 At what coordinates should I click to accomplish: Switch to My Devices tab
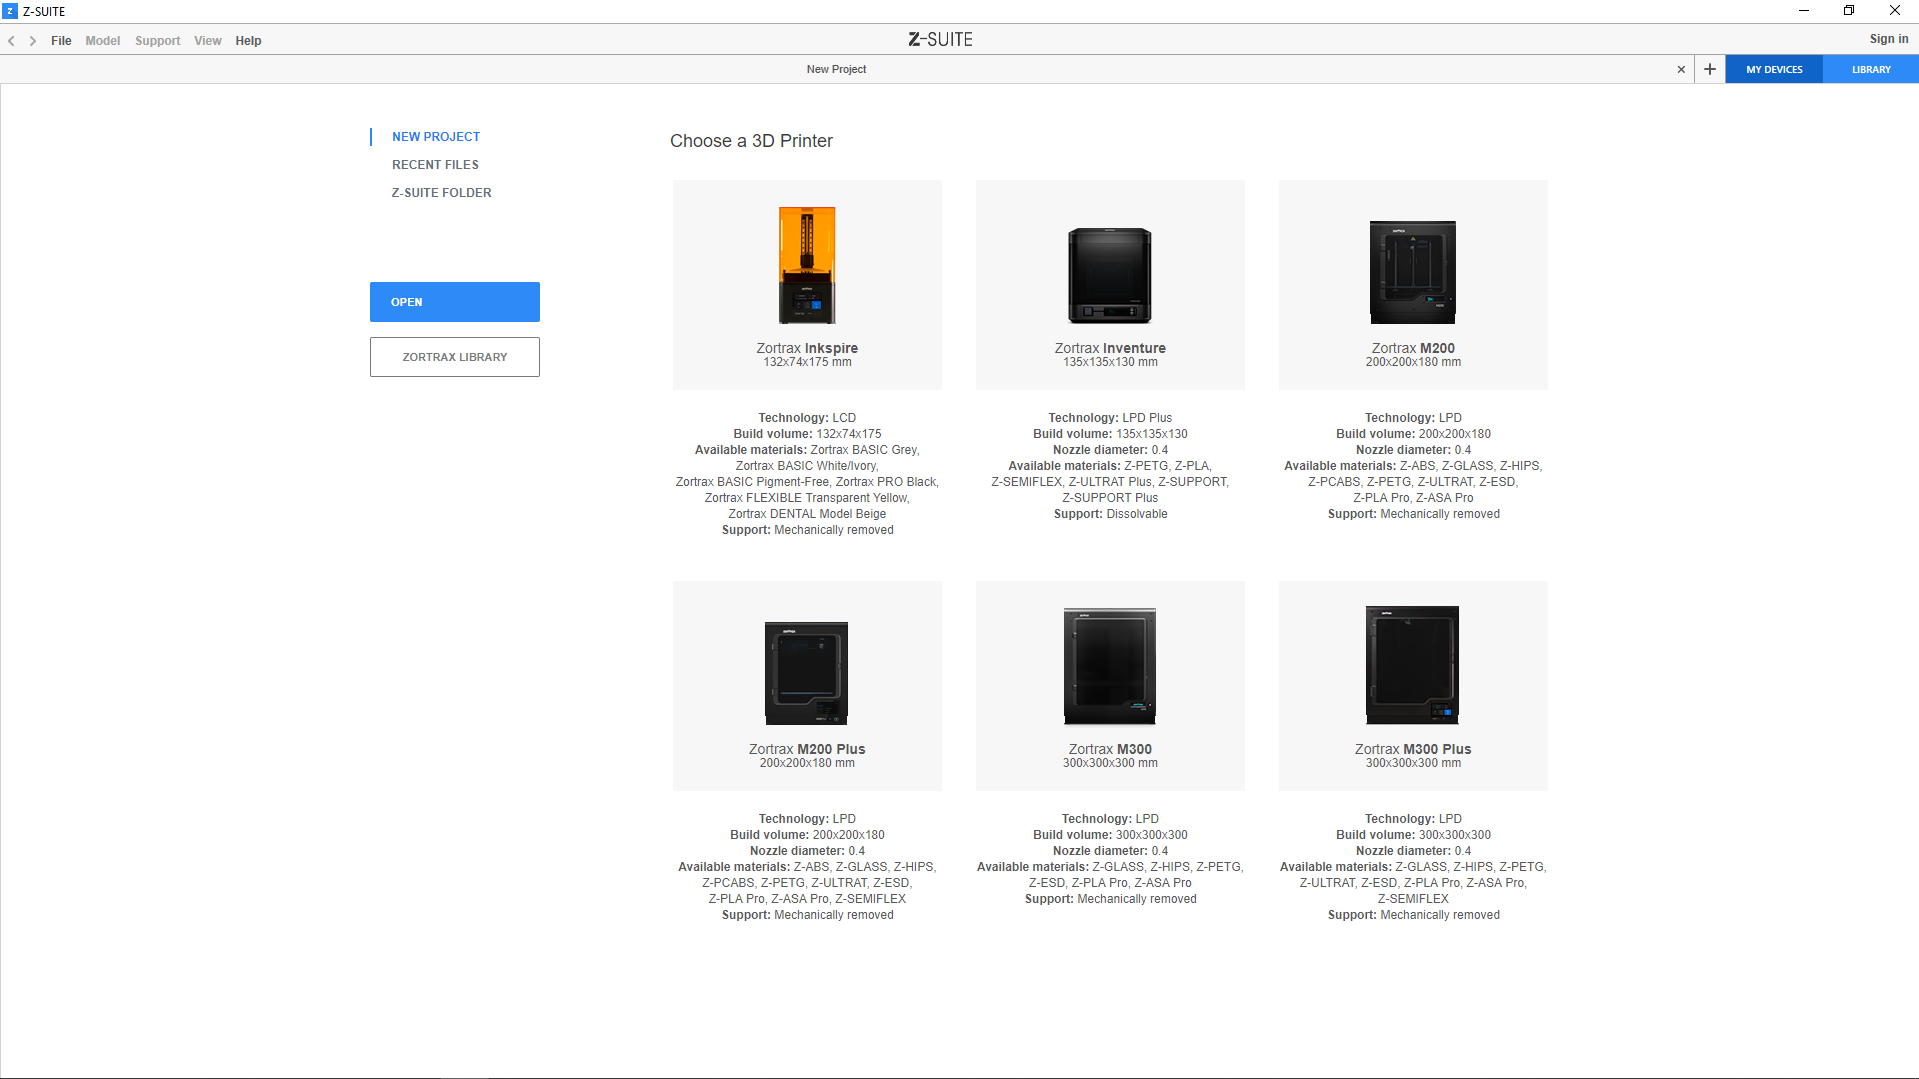point(1774,69)
